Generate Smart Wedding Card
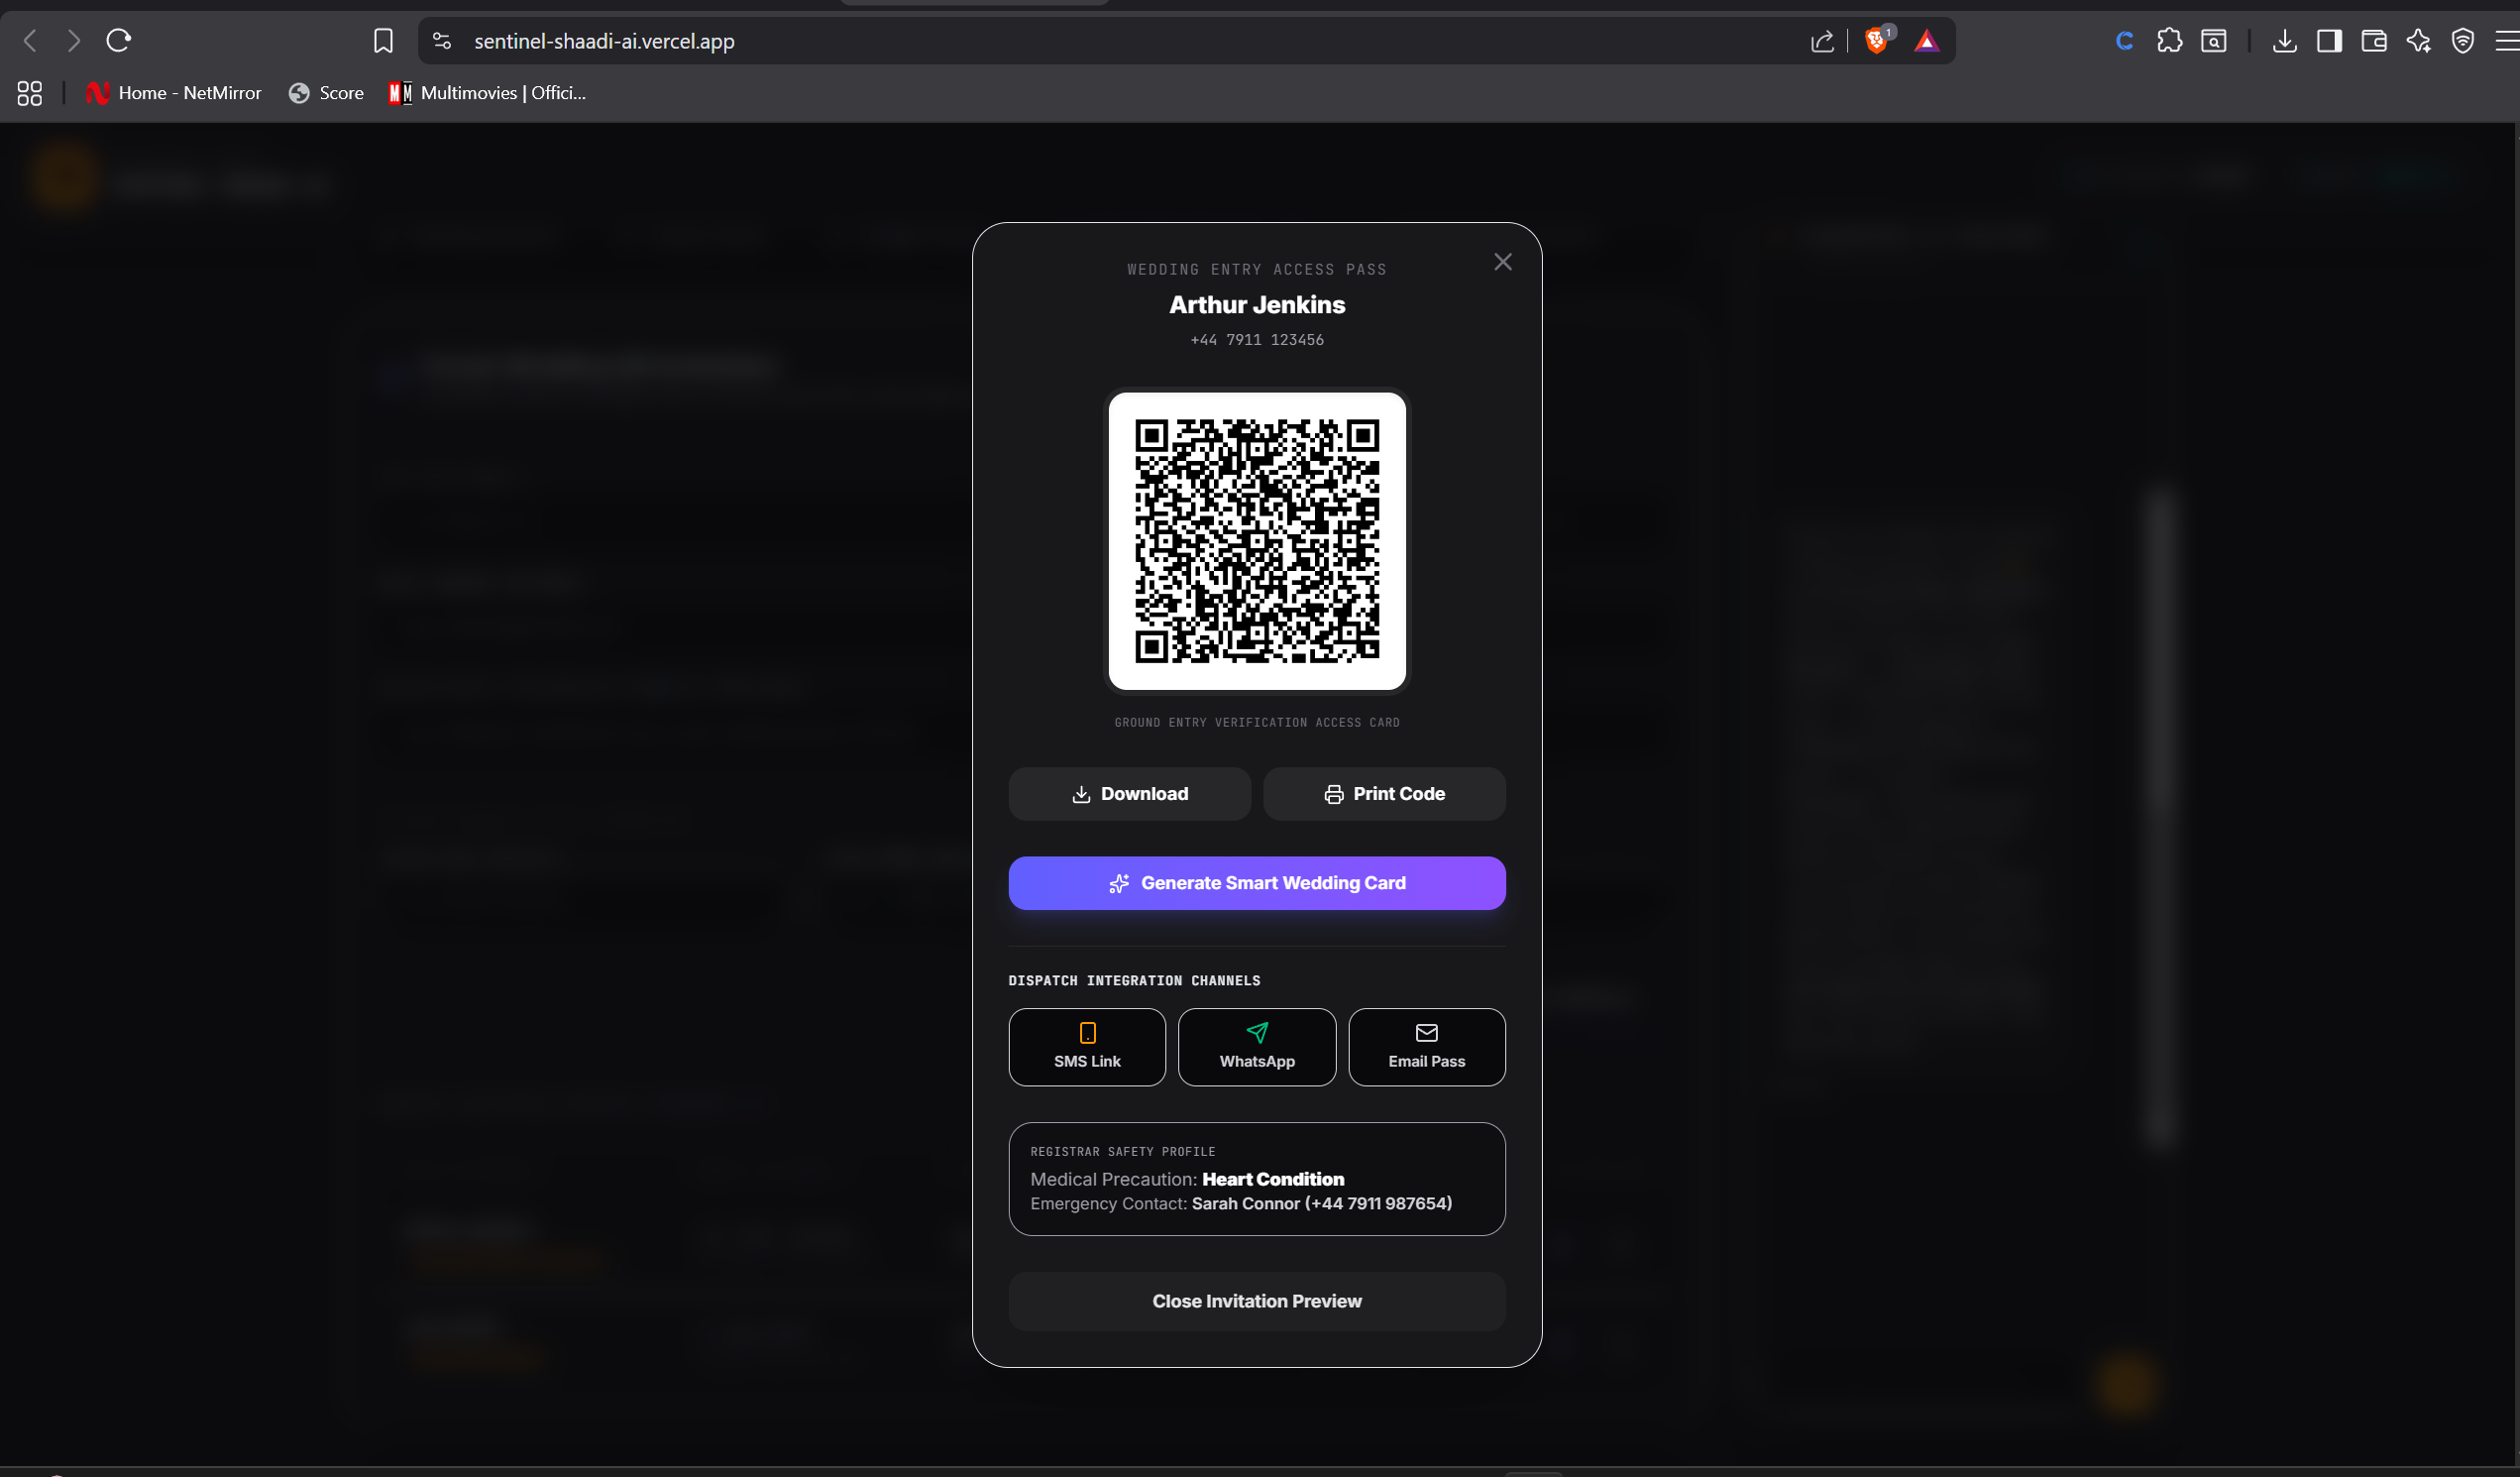The image size is (2520, 1477). (1257, 883)
